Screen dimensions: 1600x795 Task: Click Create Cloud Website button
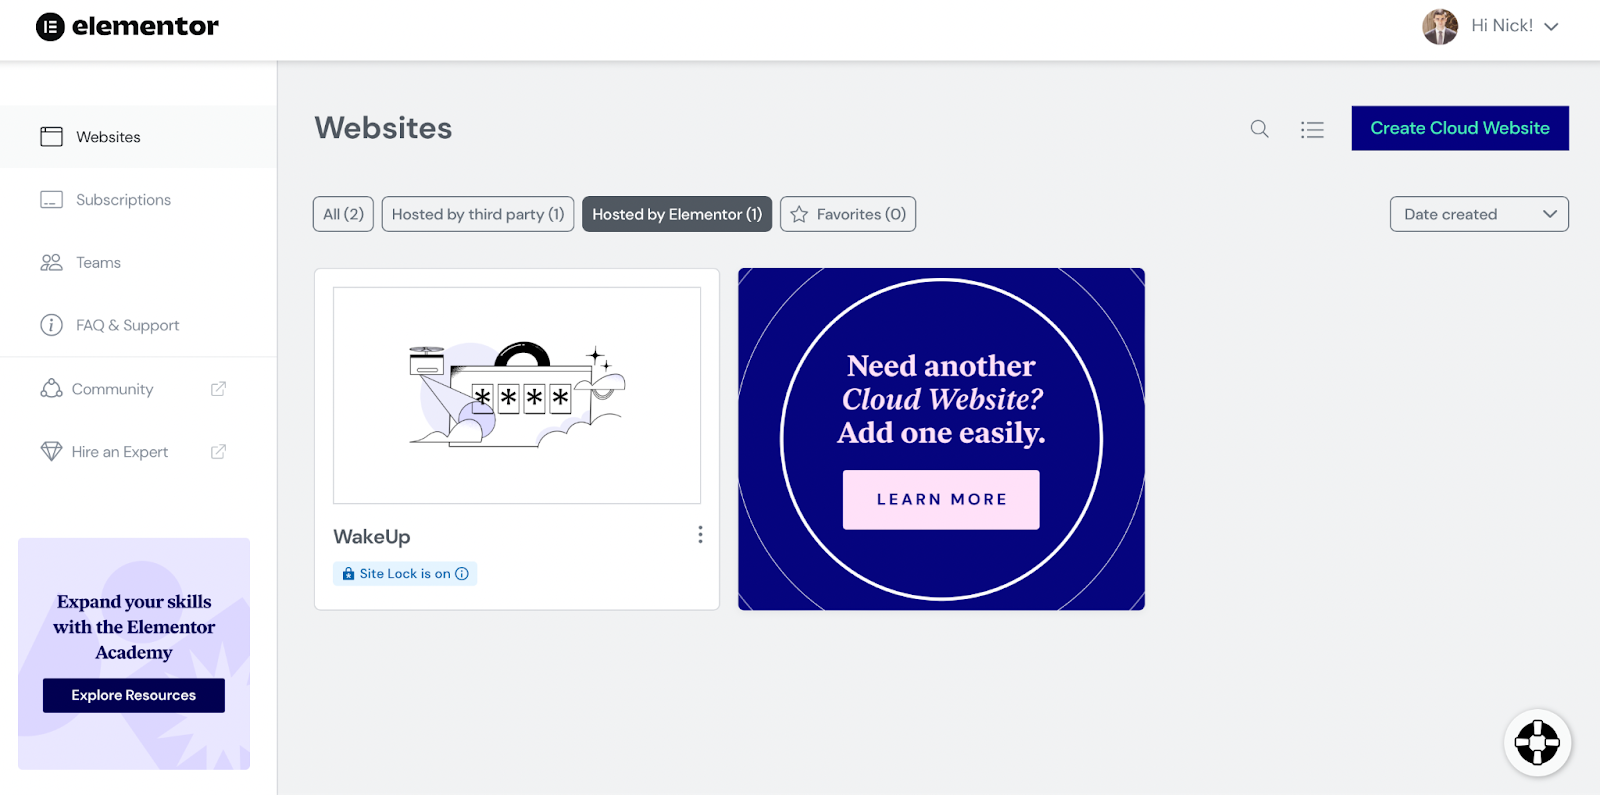point(1460,128)
